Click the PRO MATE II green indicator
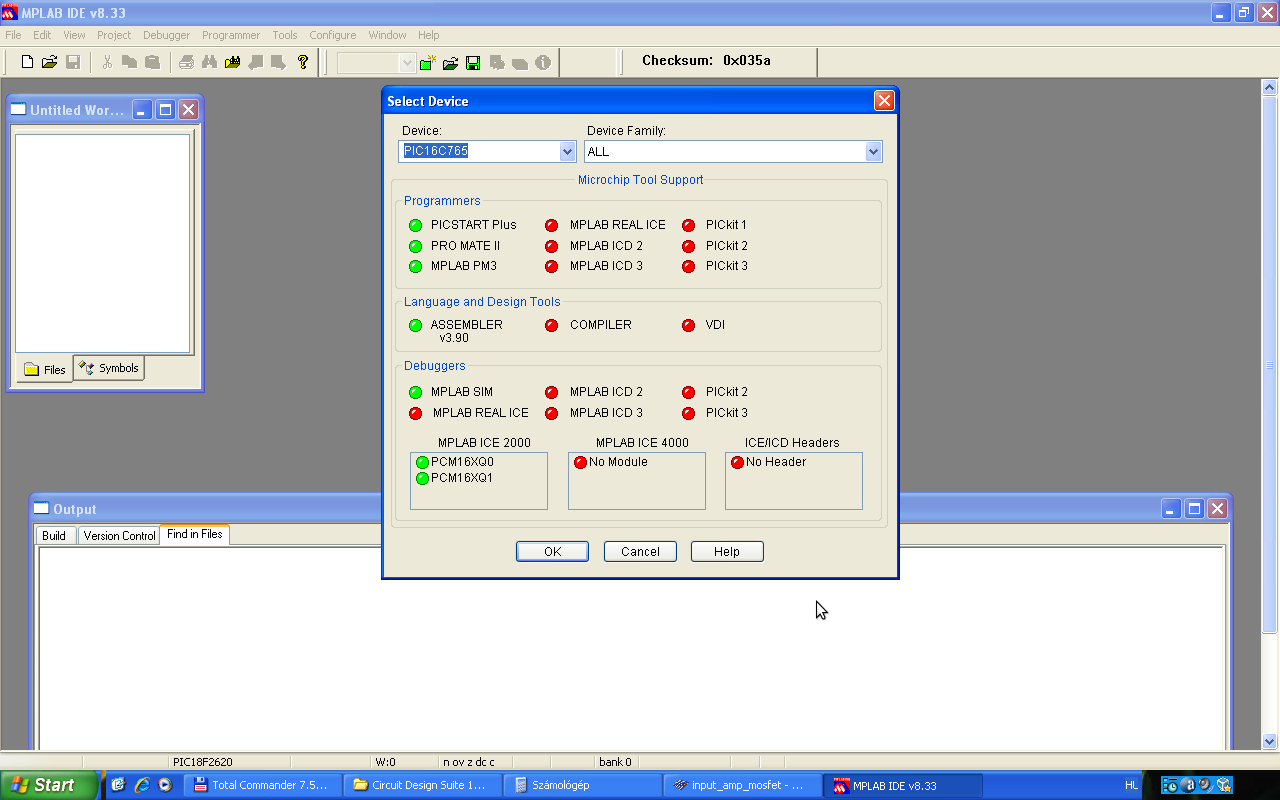This screenshot has width=1280, height=800. (x=416, y=246)
